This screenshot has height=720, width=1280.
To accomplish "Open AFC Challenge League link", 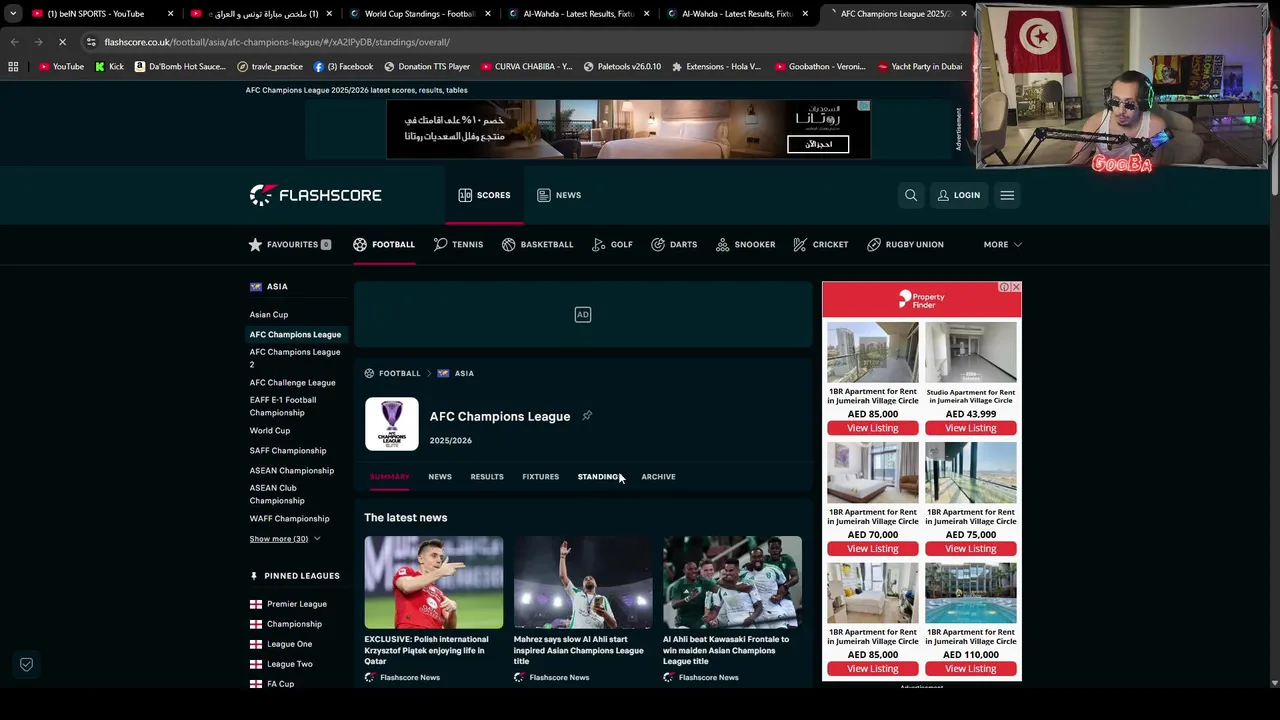I will point(292,383).
